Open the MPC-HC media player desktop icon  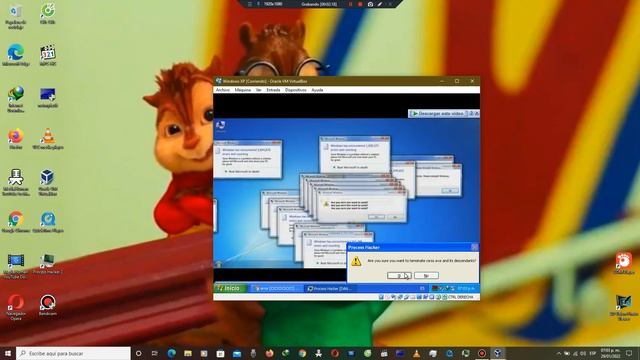tap(48, 55)
